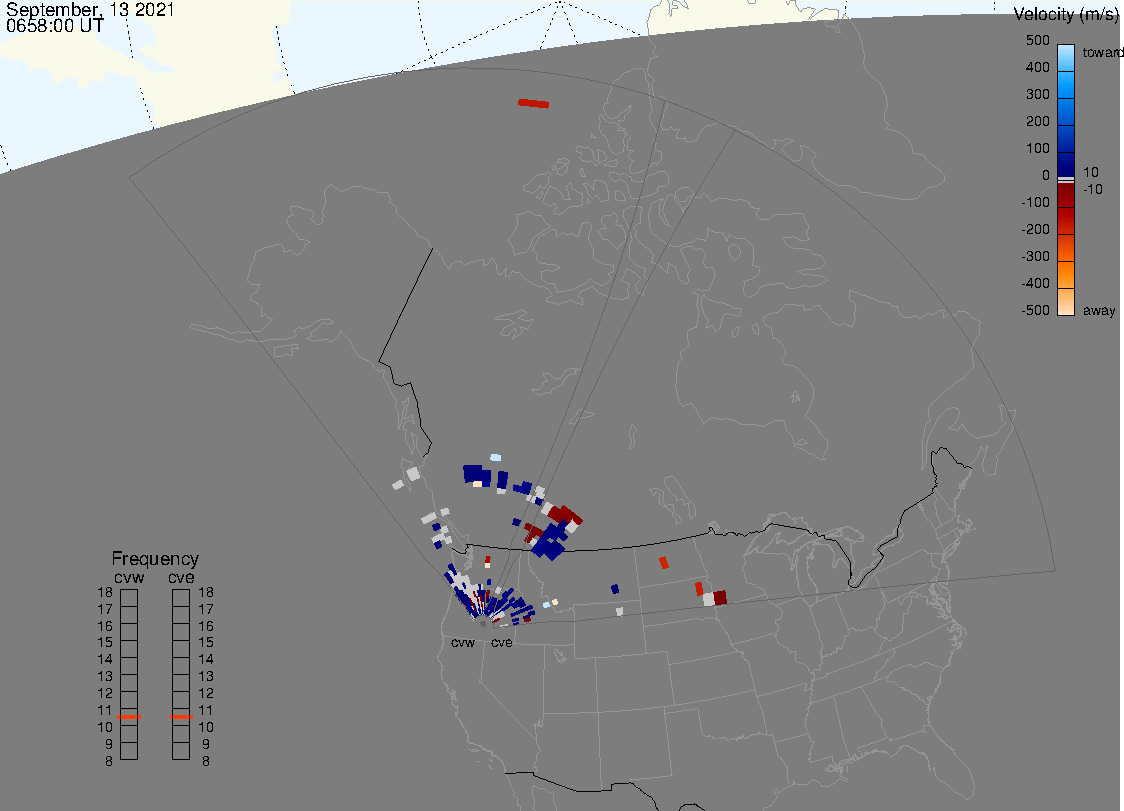Click the "cvw" radar station label on map
Image resolution: width=1124 pixels, height=811 pixels.
[x=463, y=642]
